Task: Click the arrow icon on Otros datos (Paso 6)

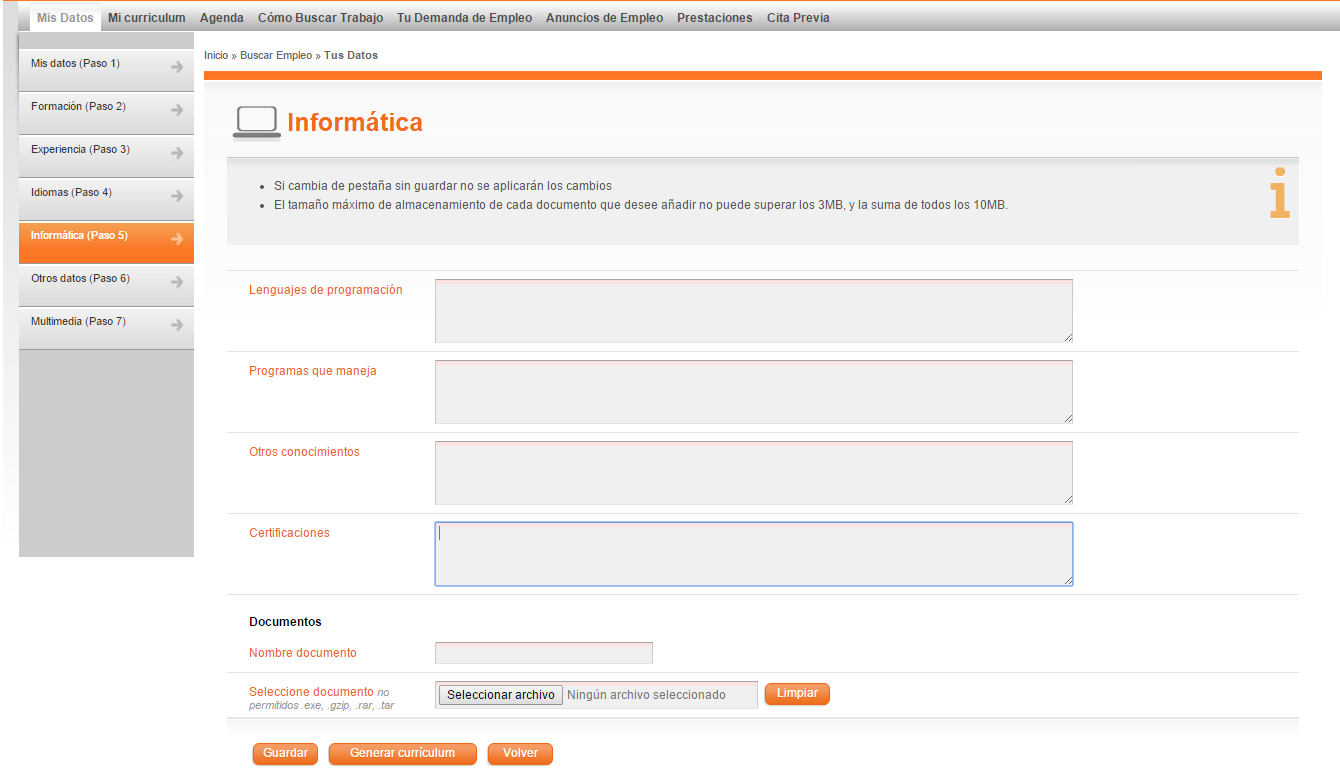Action: coord(177,278)
